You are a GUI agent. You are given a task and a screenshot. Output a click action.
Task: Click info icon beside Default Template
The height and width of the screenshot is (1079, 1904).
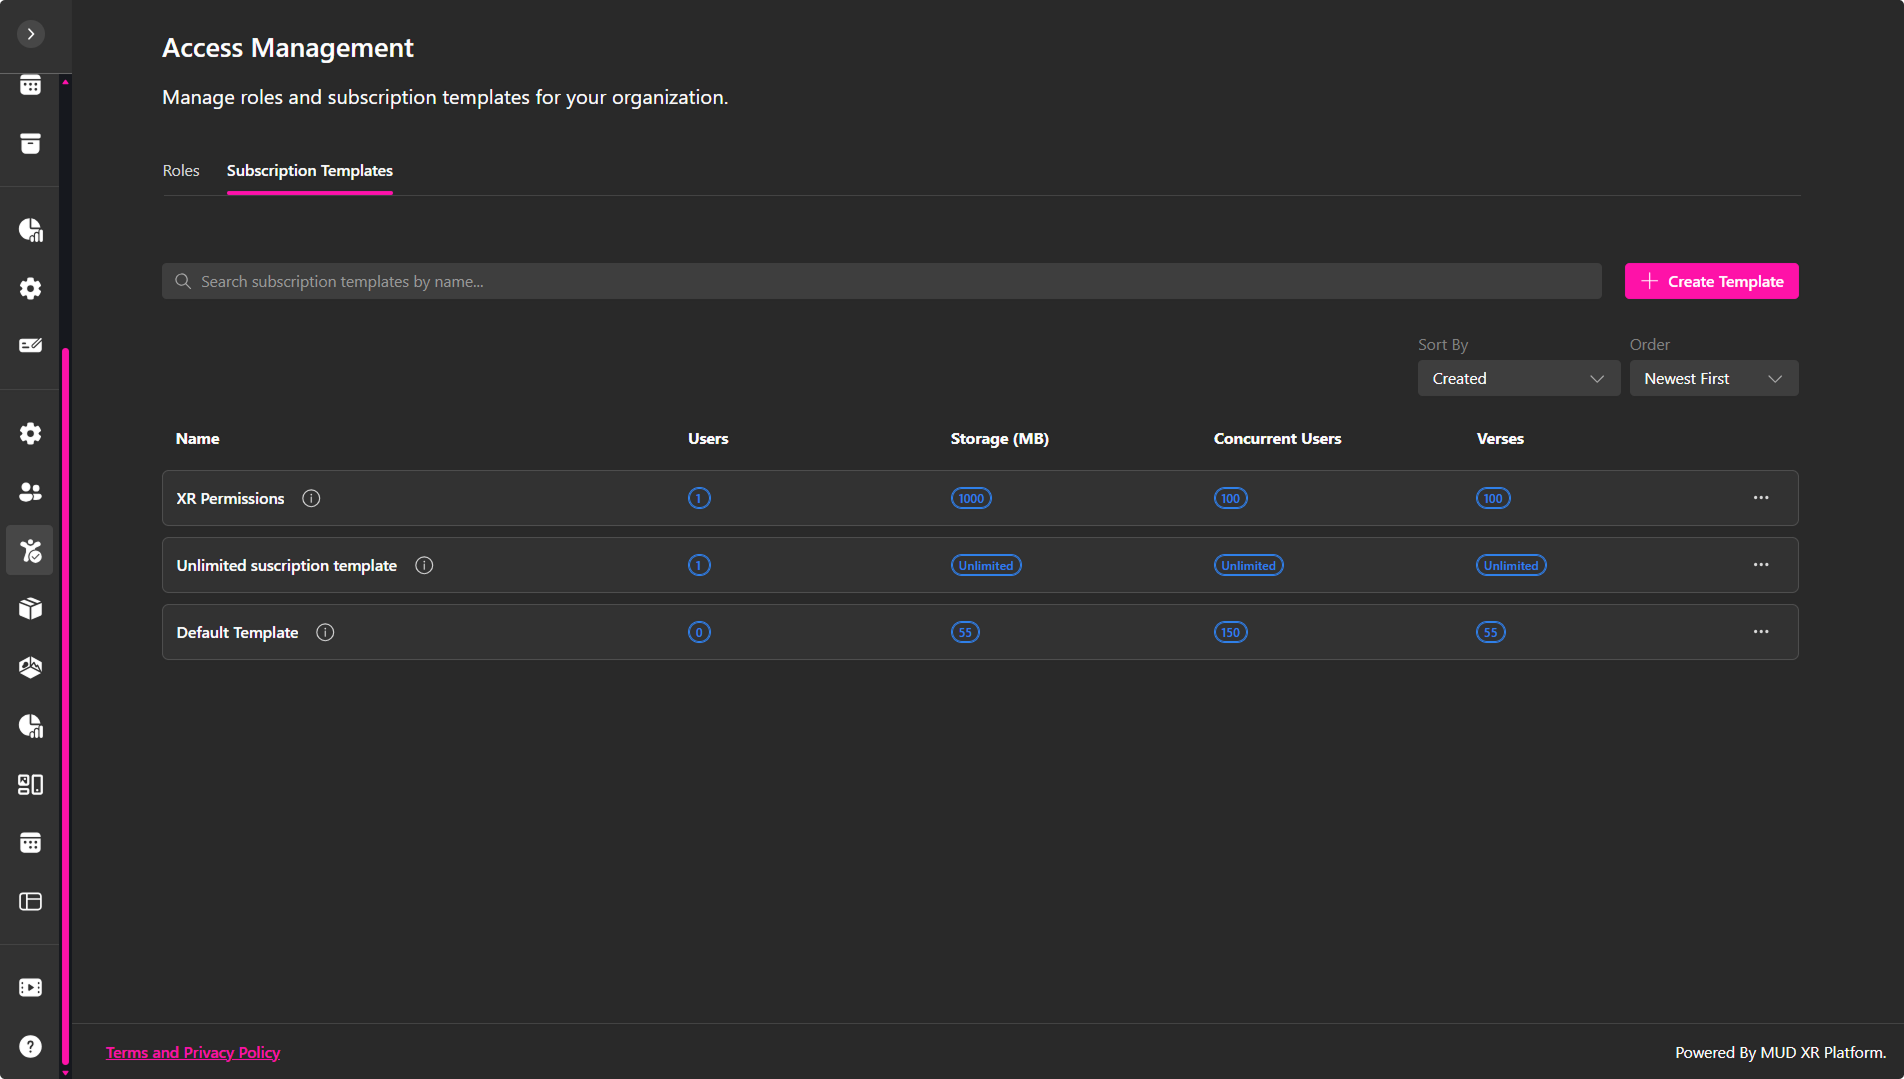[x=325, y=632]
